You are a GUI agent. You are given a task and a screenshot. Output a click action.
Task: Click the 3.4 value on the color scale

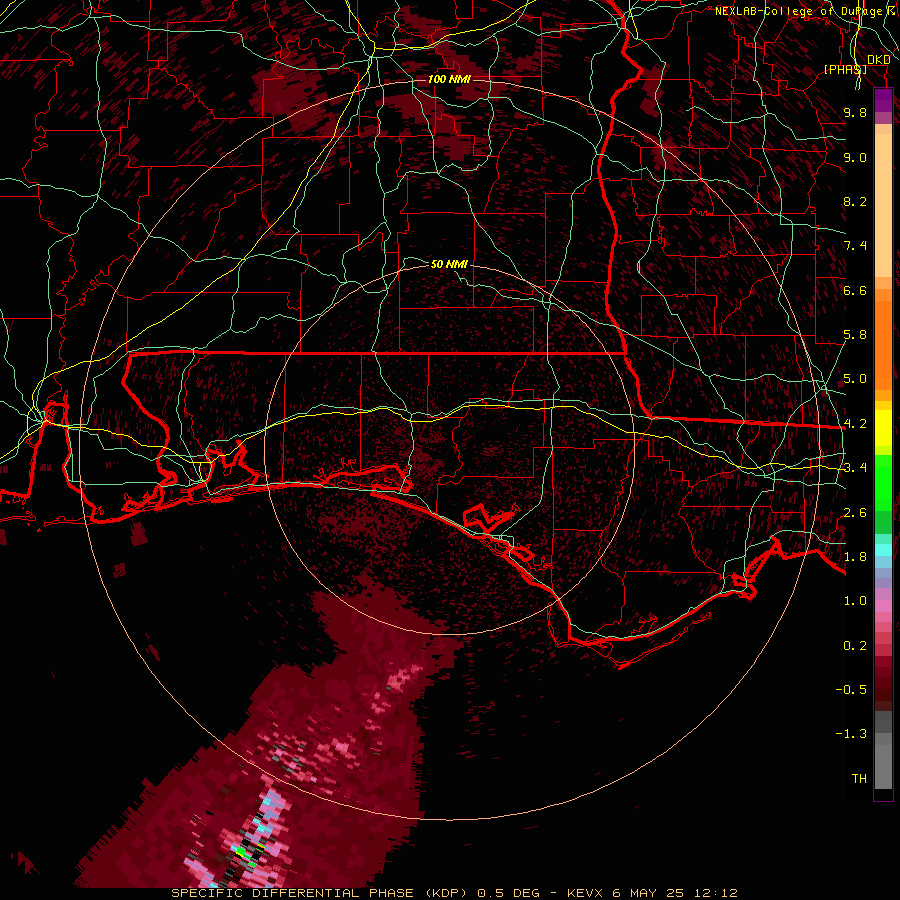point(855,468)
